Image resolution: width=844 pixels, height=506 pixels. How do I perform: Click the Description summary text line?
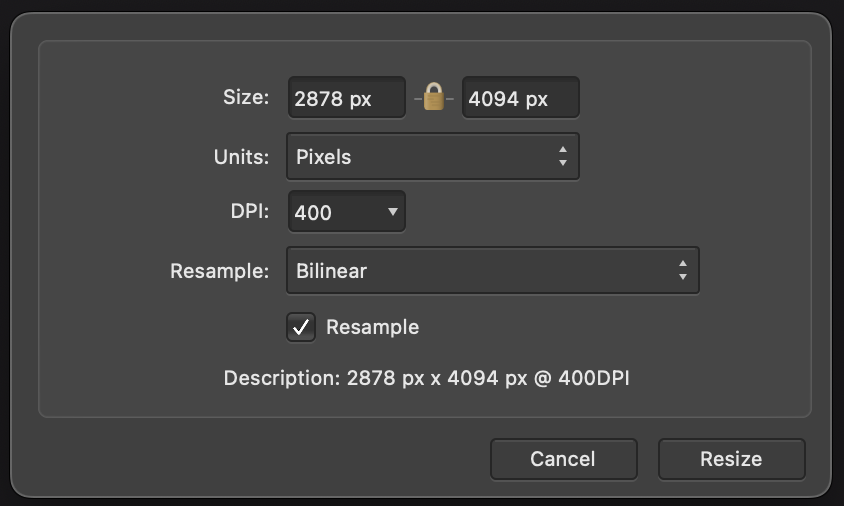point(426,378)
